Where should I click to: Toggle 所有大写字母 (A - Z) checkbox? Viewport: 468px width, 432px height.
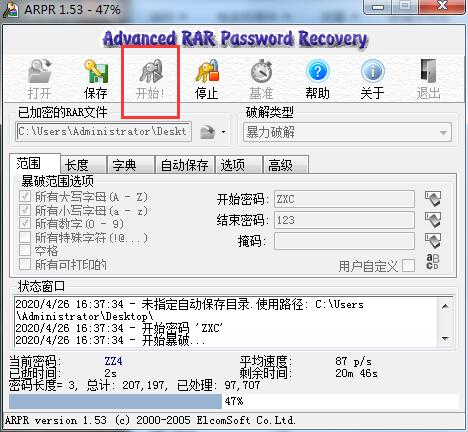pyautogui.click(x=25, y=197)
